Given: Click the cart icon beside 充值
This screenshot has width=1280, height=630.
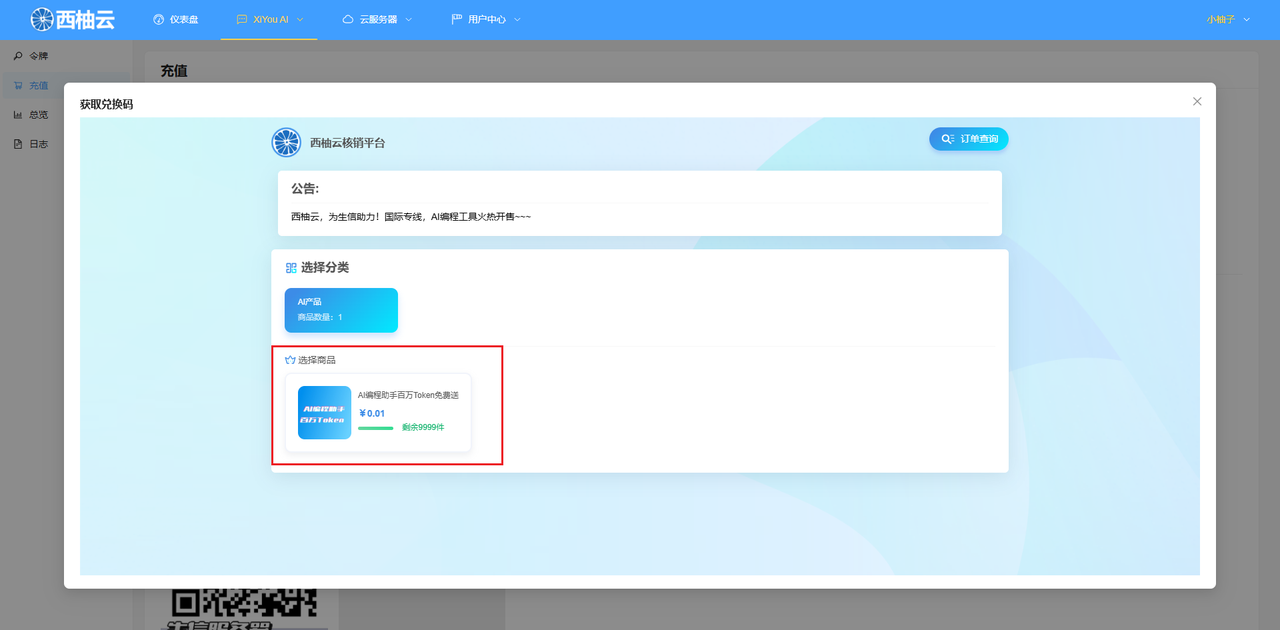Looking at the screenshot, I should click(x=18, y=86).
